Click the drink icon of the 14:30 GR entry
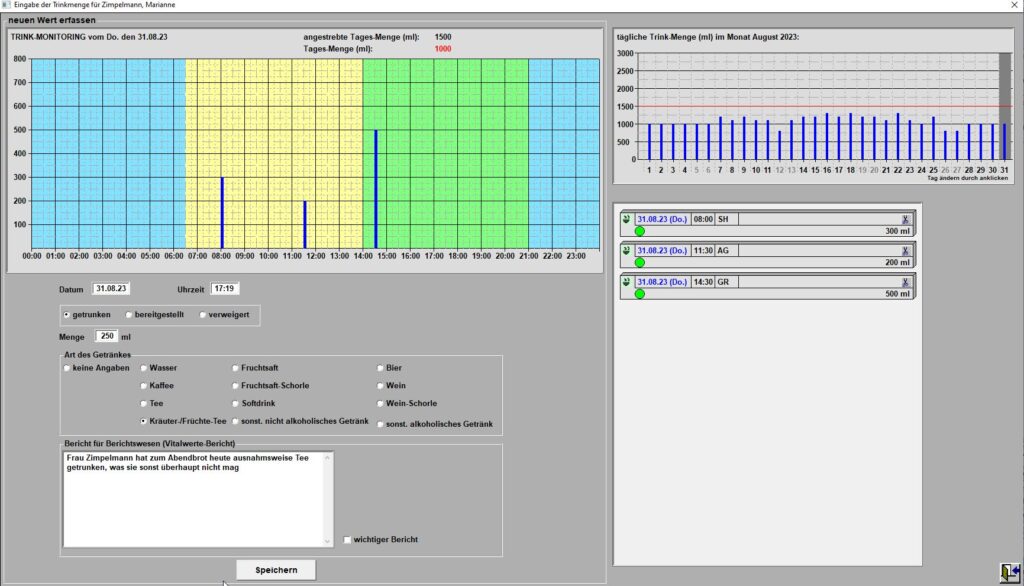Image resolution: width=1024 pixels, height=586 pixels. click(x=627, y=282)
